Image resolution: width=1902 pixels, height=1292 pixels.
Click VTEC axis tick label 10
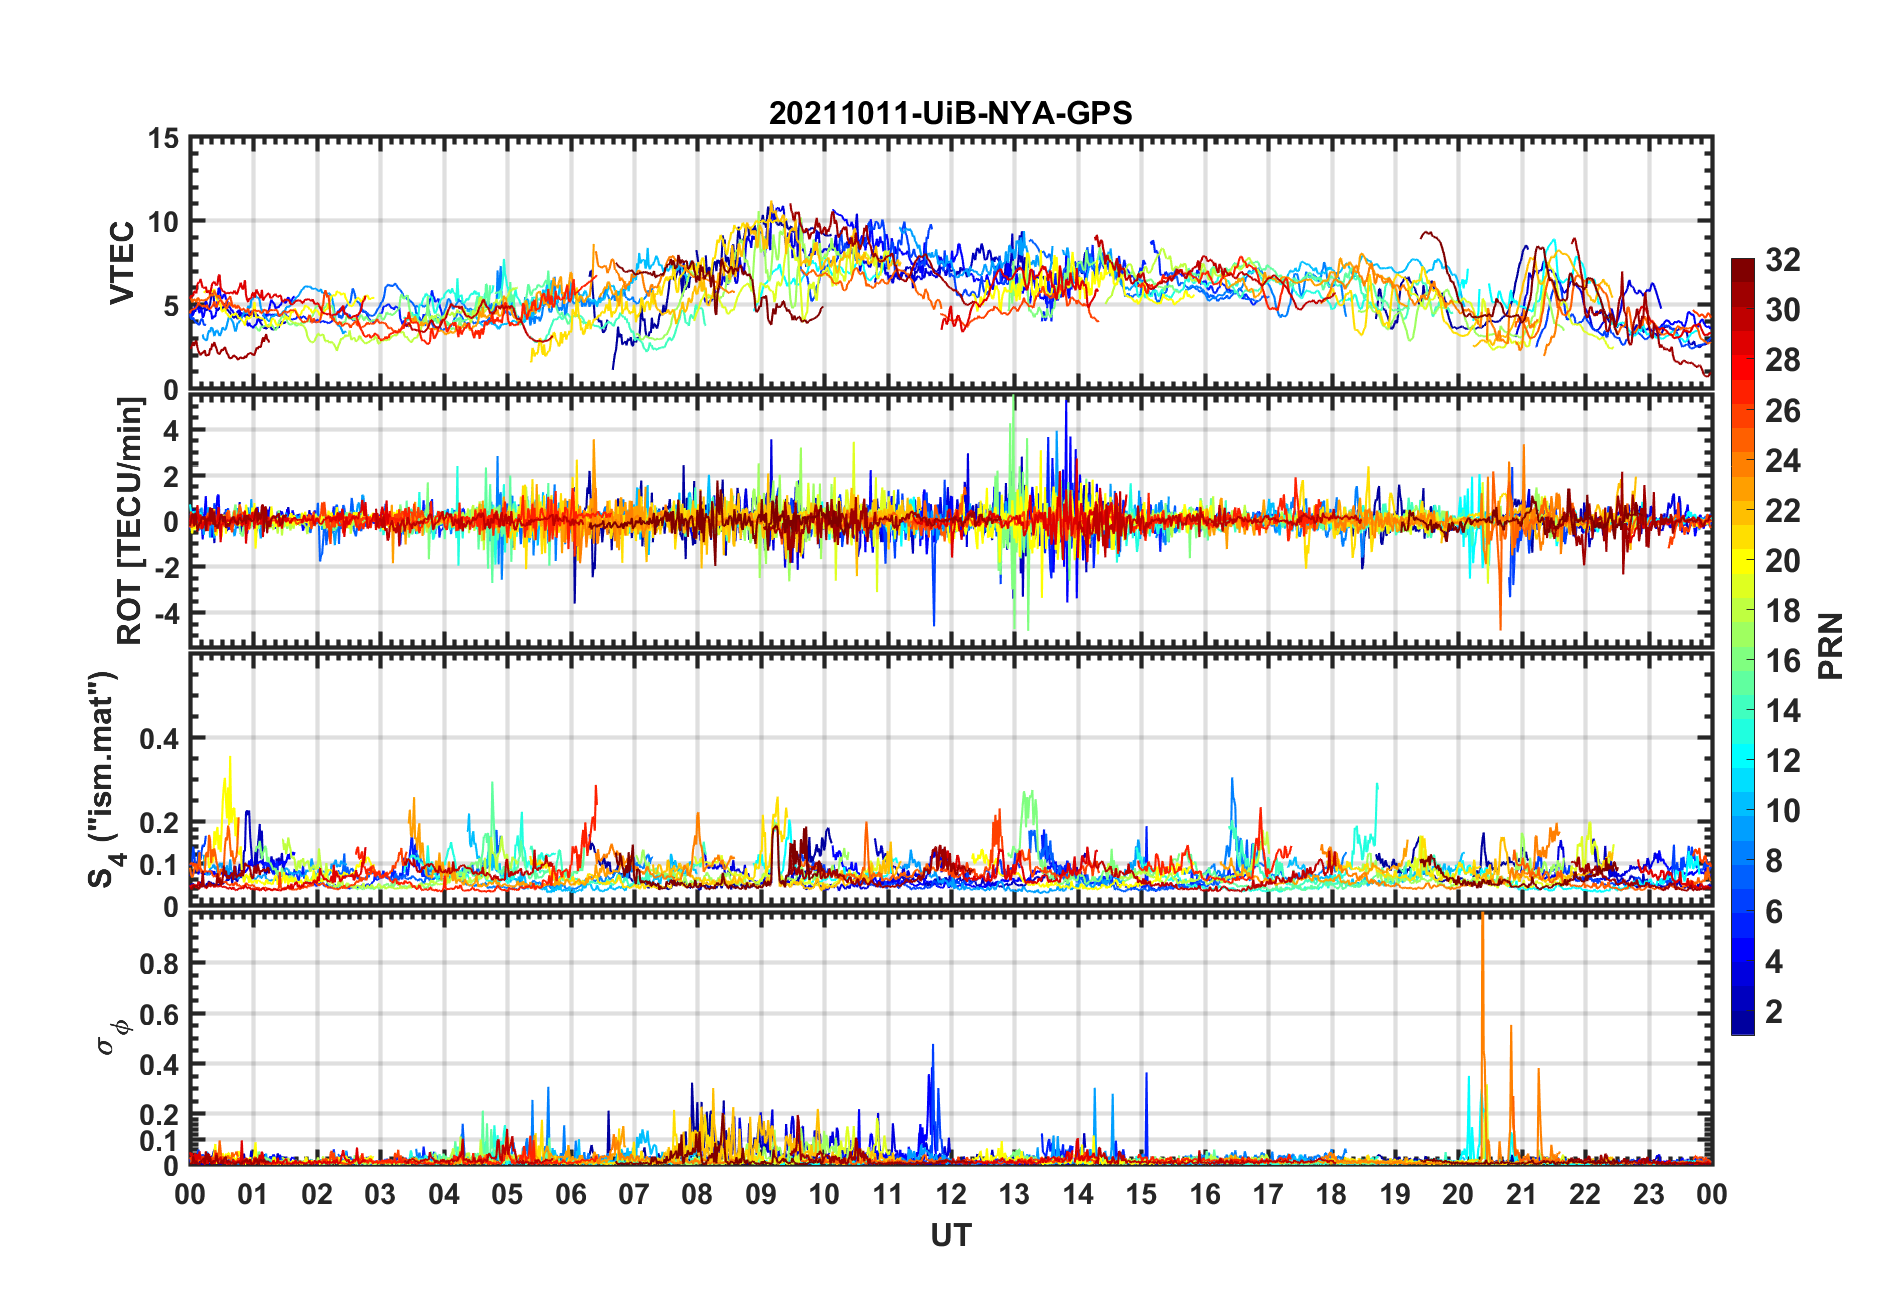[164, 222]
